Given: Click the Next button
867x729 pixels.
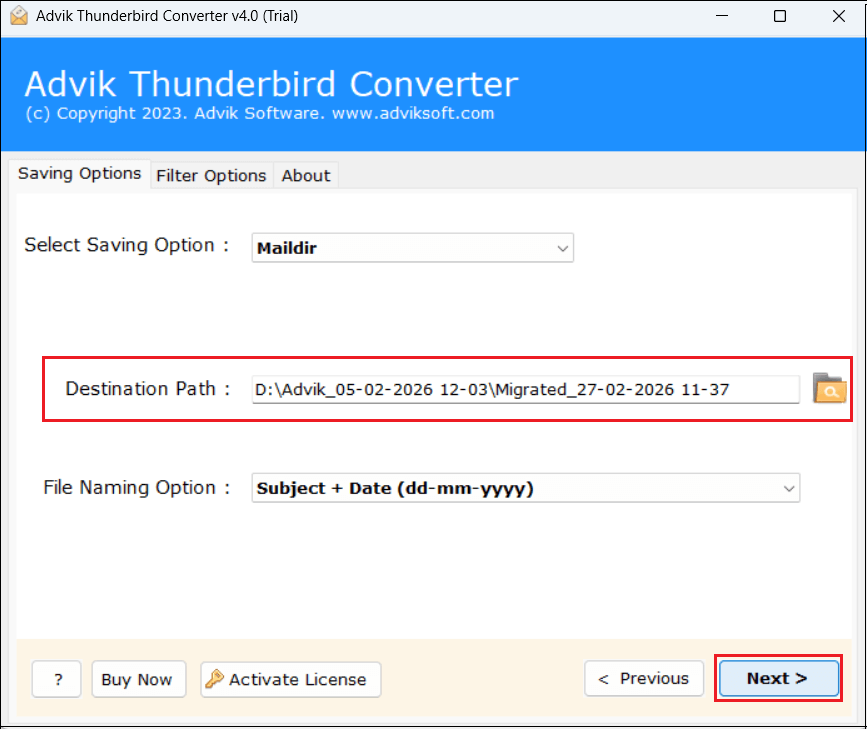Looking at the screenshot, I should [x=778, y=678].
